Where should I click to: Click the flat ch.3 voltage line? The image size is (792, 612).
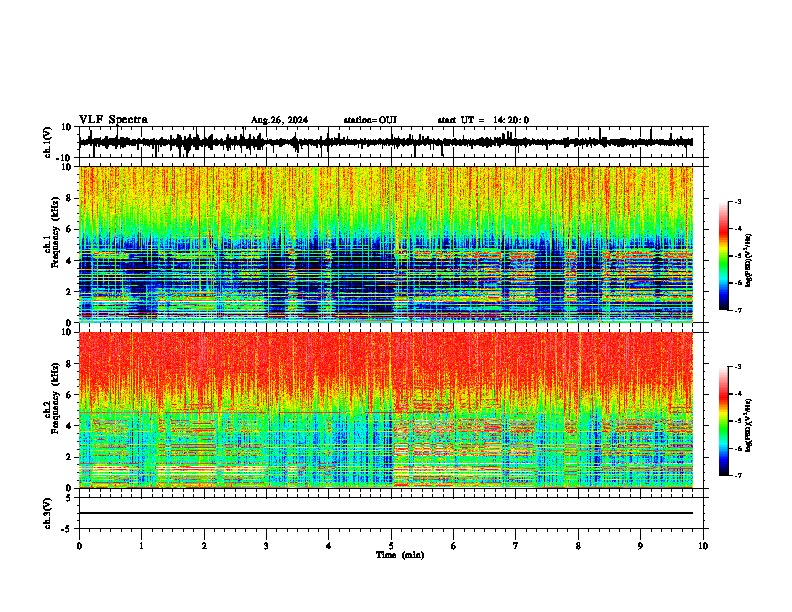(386, 513)
